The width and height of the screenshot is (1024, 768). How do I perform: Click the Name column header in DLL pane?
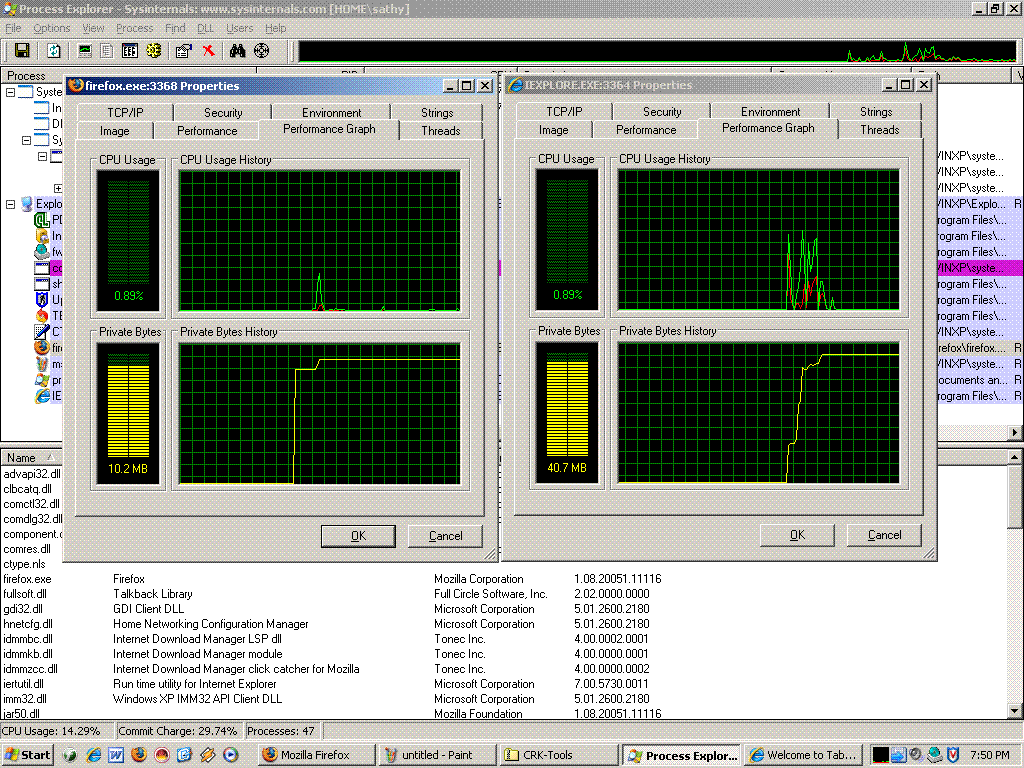31,458
